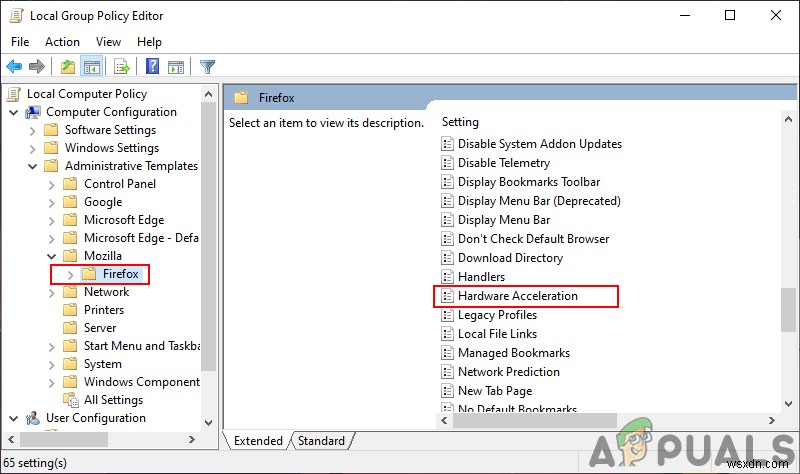Click the Setting column header
The width and height of the screenshot is (800, 474).
[460, 122]
